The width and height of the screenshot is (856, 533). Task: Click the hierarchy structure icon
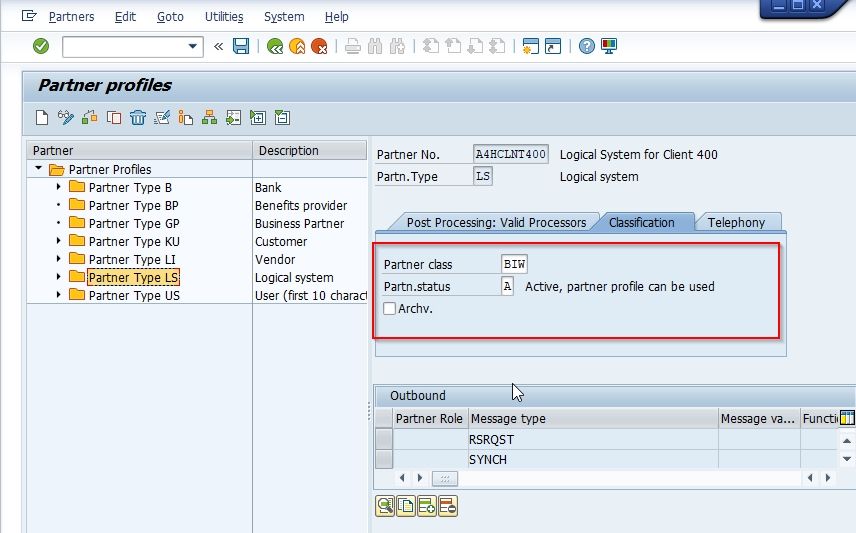[210, 117]
